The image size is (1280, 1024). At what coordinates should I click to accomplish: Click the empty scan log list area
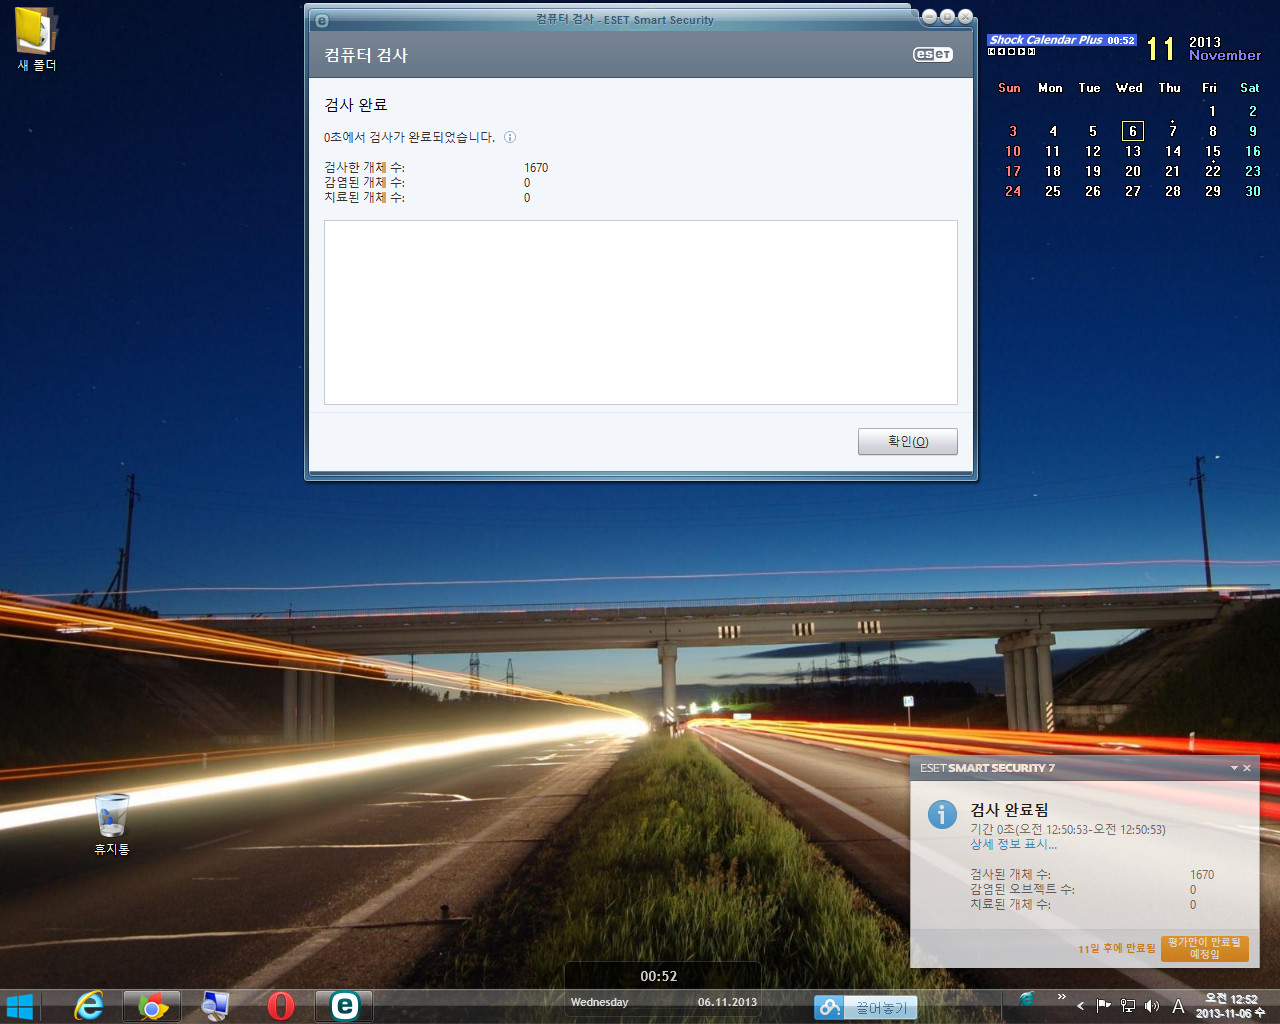tap(640, 312)
